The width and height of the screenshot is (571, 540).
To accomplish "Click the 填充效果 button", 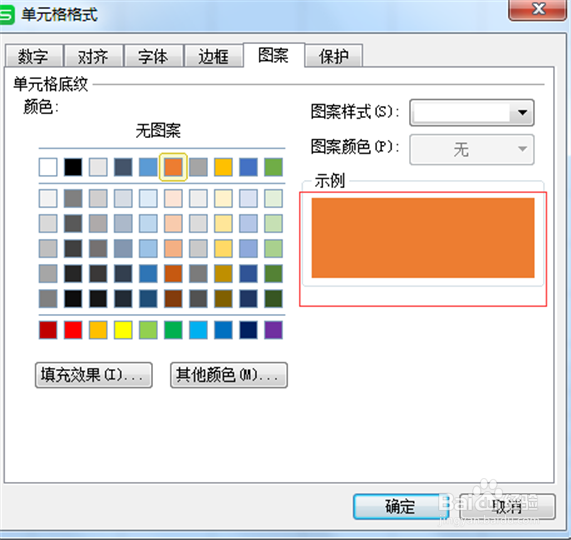I will [94, 375].
